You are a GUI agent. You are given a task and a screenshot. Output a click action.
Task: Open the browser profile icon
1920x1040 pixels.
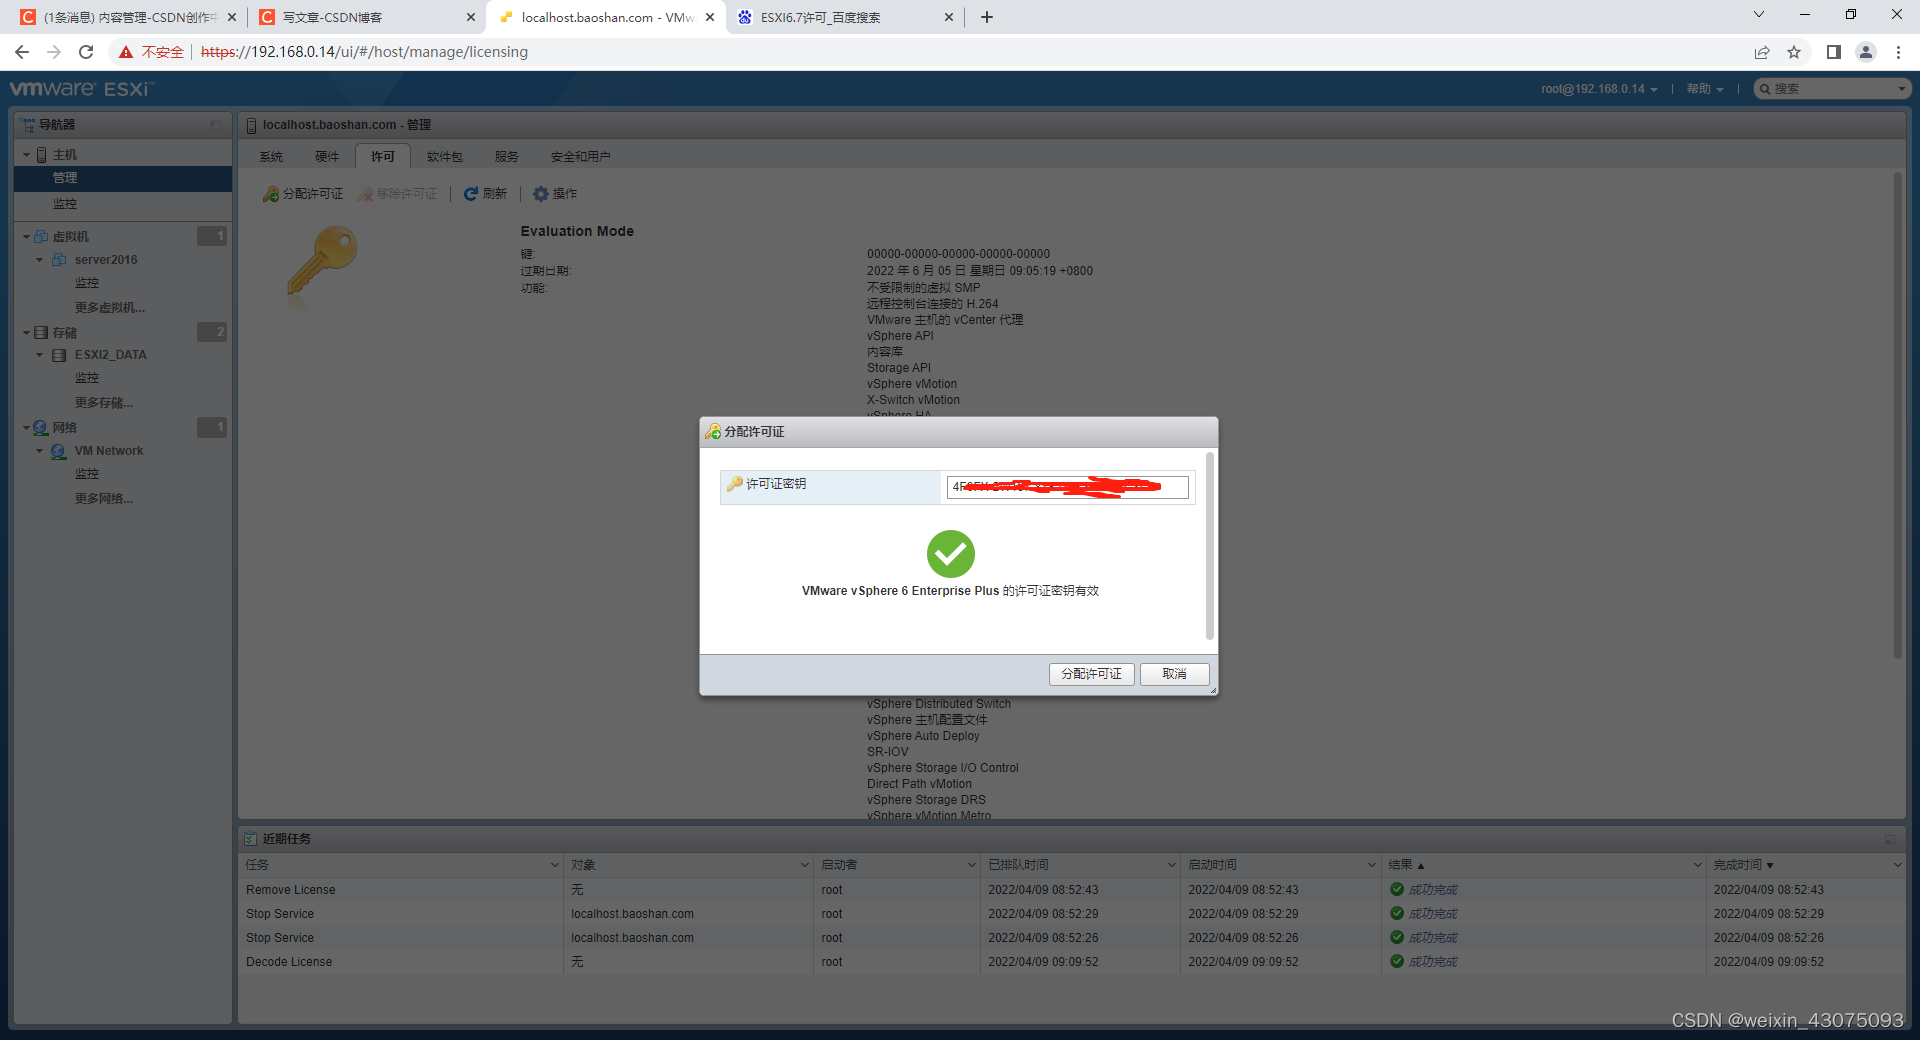[1866, 52]
